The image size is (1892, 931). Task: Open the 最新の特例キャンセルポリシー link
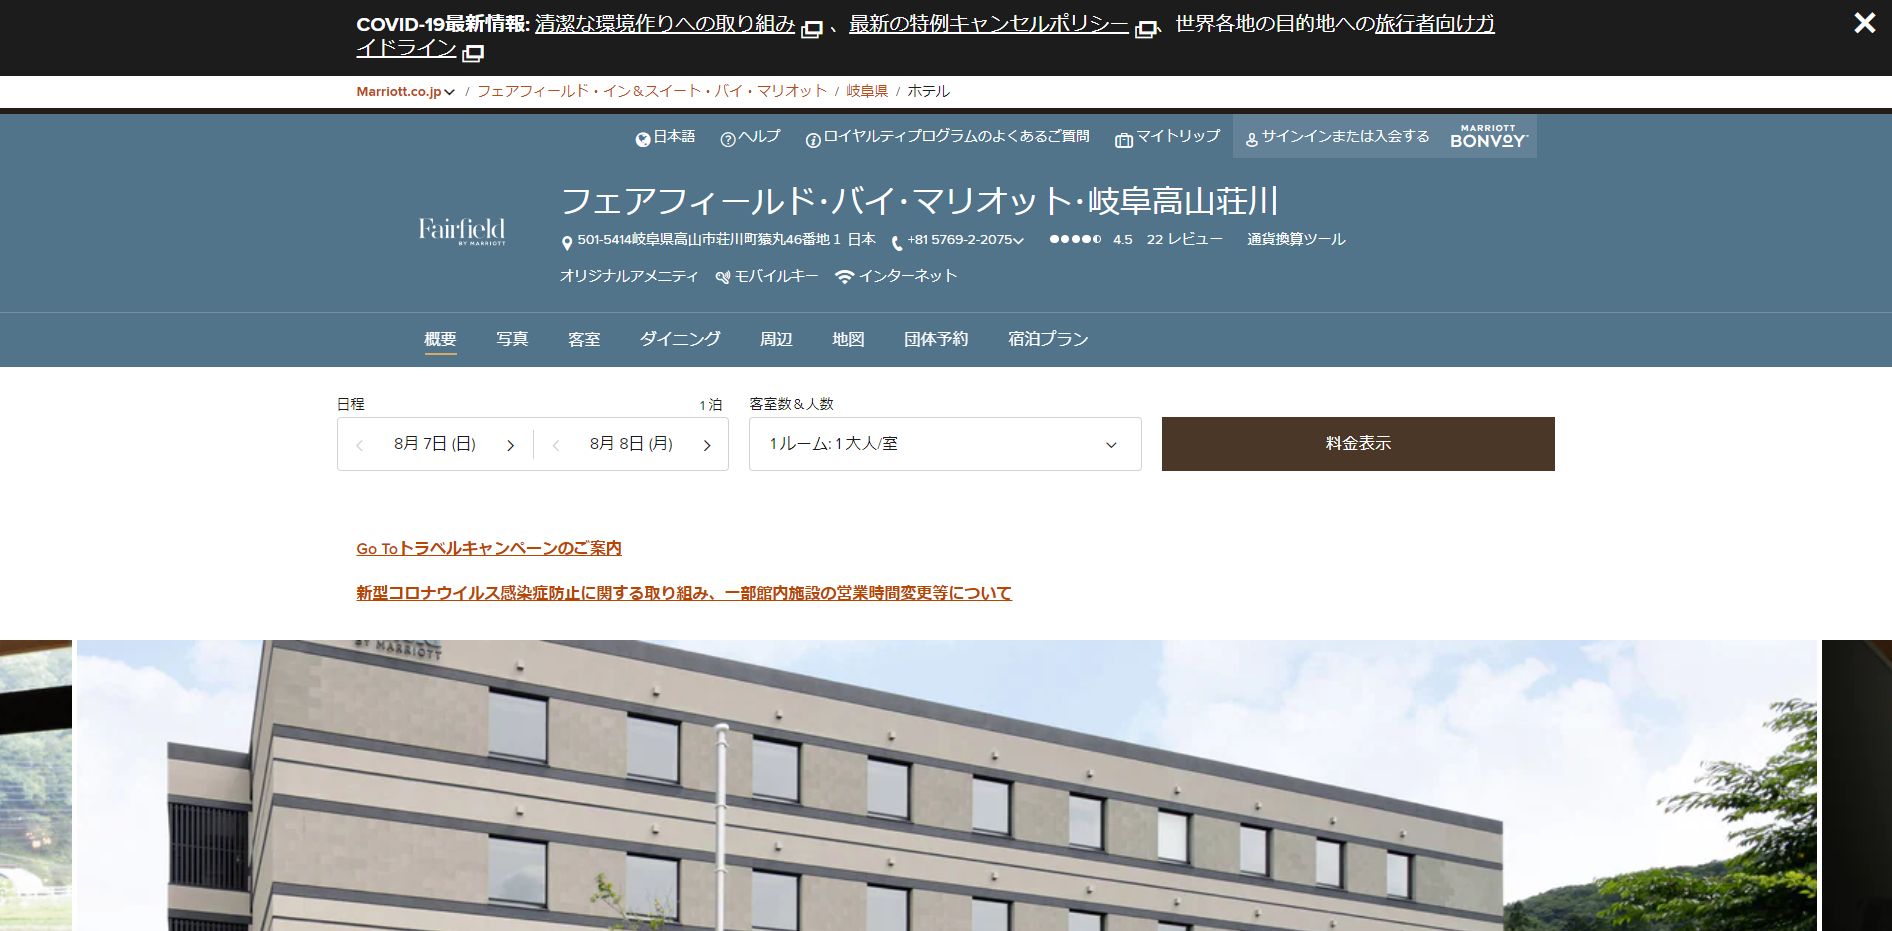click(x=989, y=24)
